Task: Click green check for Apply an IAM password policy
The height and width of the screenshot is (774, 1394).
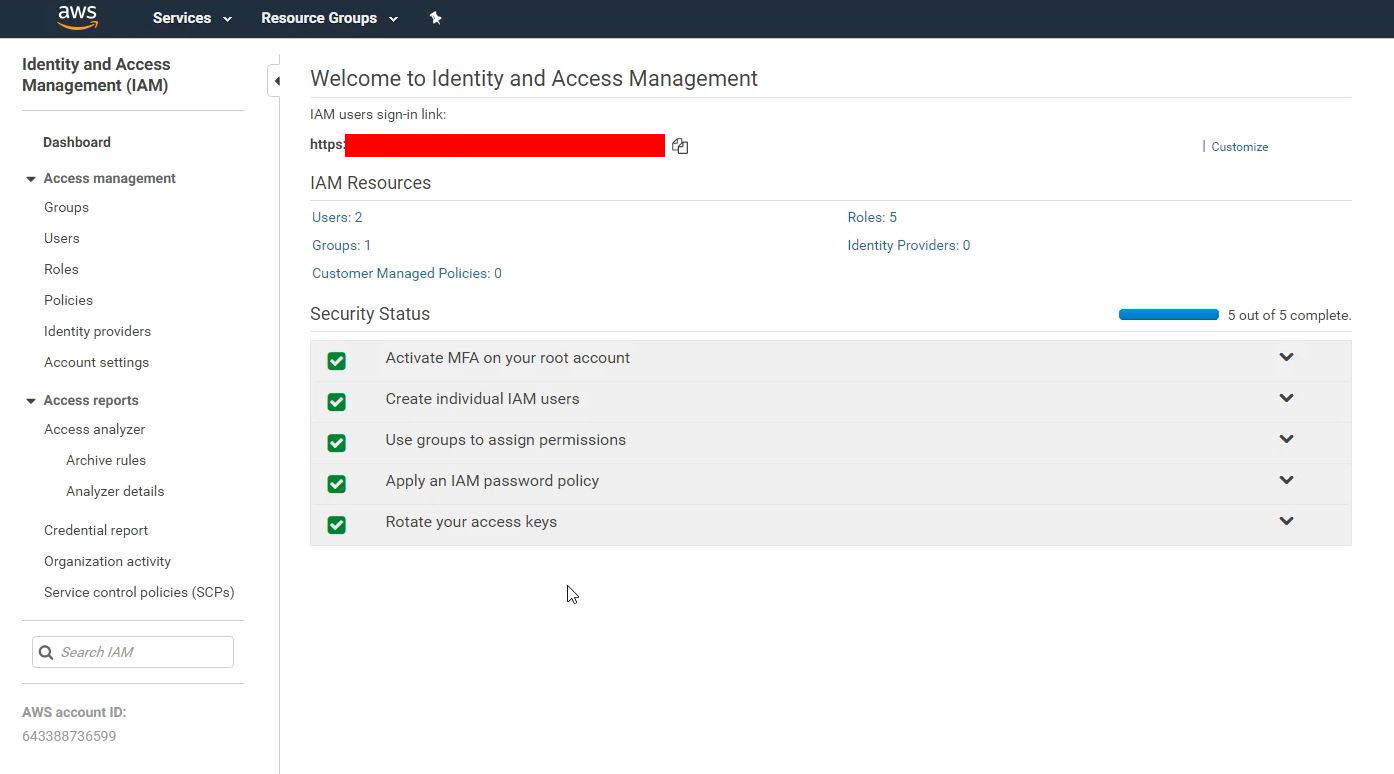Action: click(337, 484)
